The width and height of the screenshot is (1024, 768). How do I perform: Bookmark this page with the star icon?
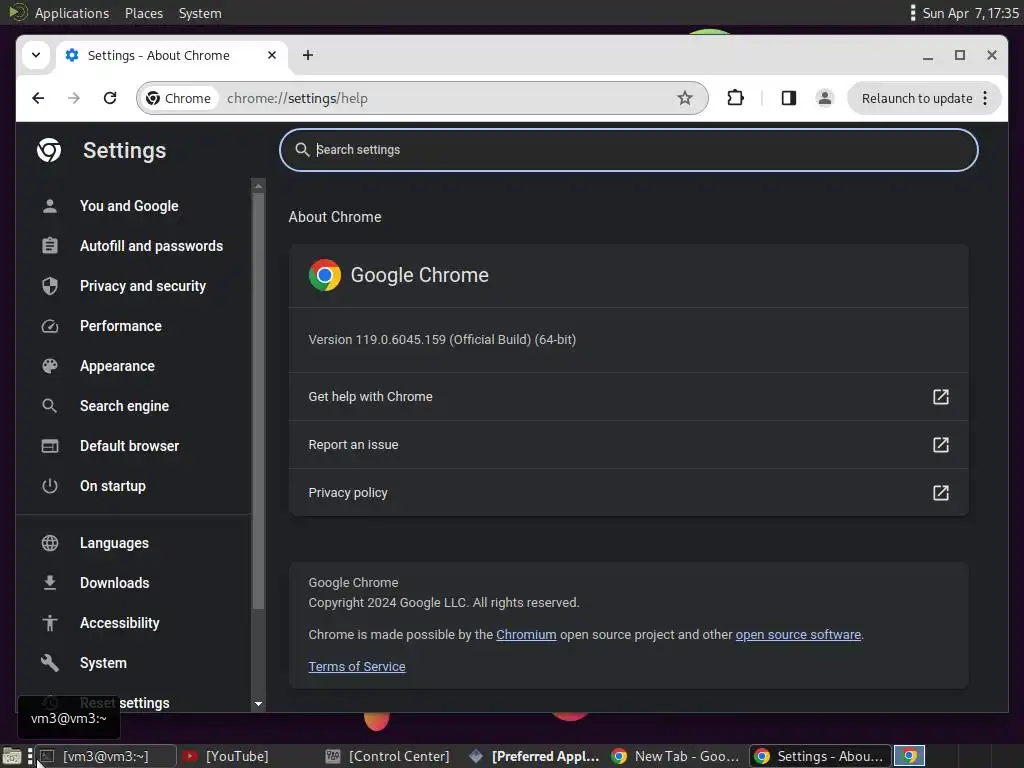684,98
